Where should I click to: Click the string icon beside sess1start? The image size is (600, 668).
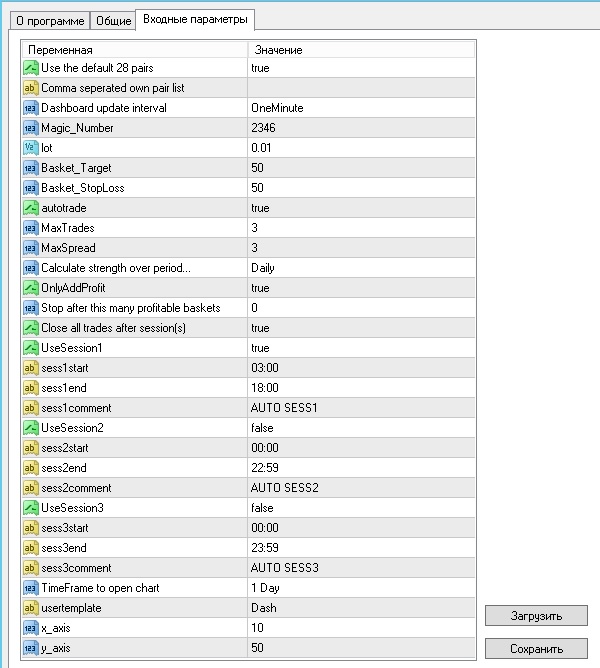click(31, 368)
